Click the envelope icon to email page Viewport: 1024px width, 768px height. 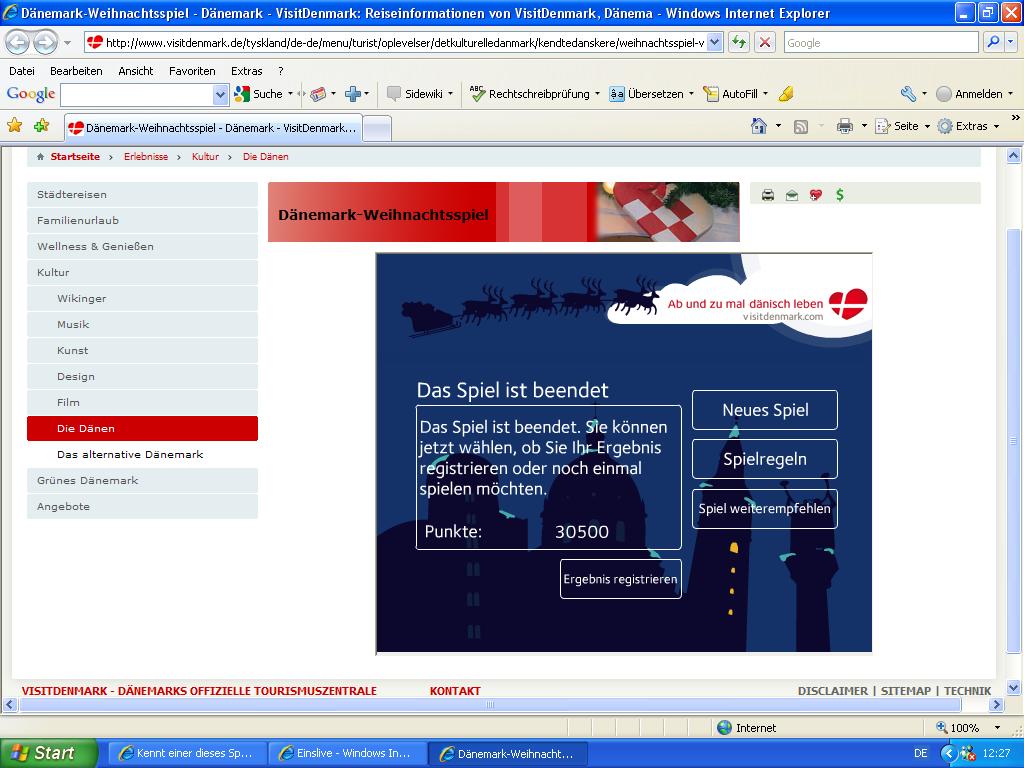[x=792, y=195]
